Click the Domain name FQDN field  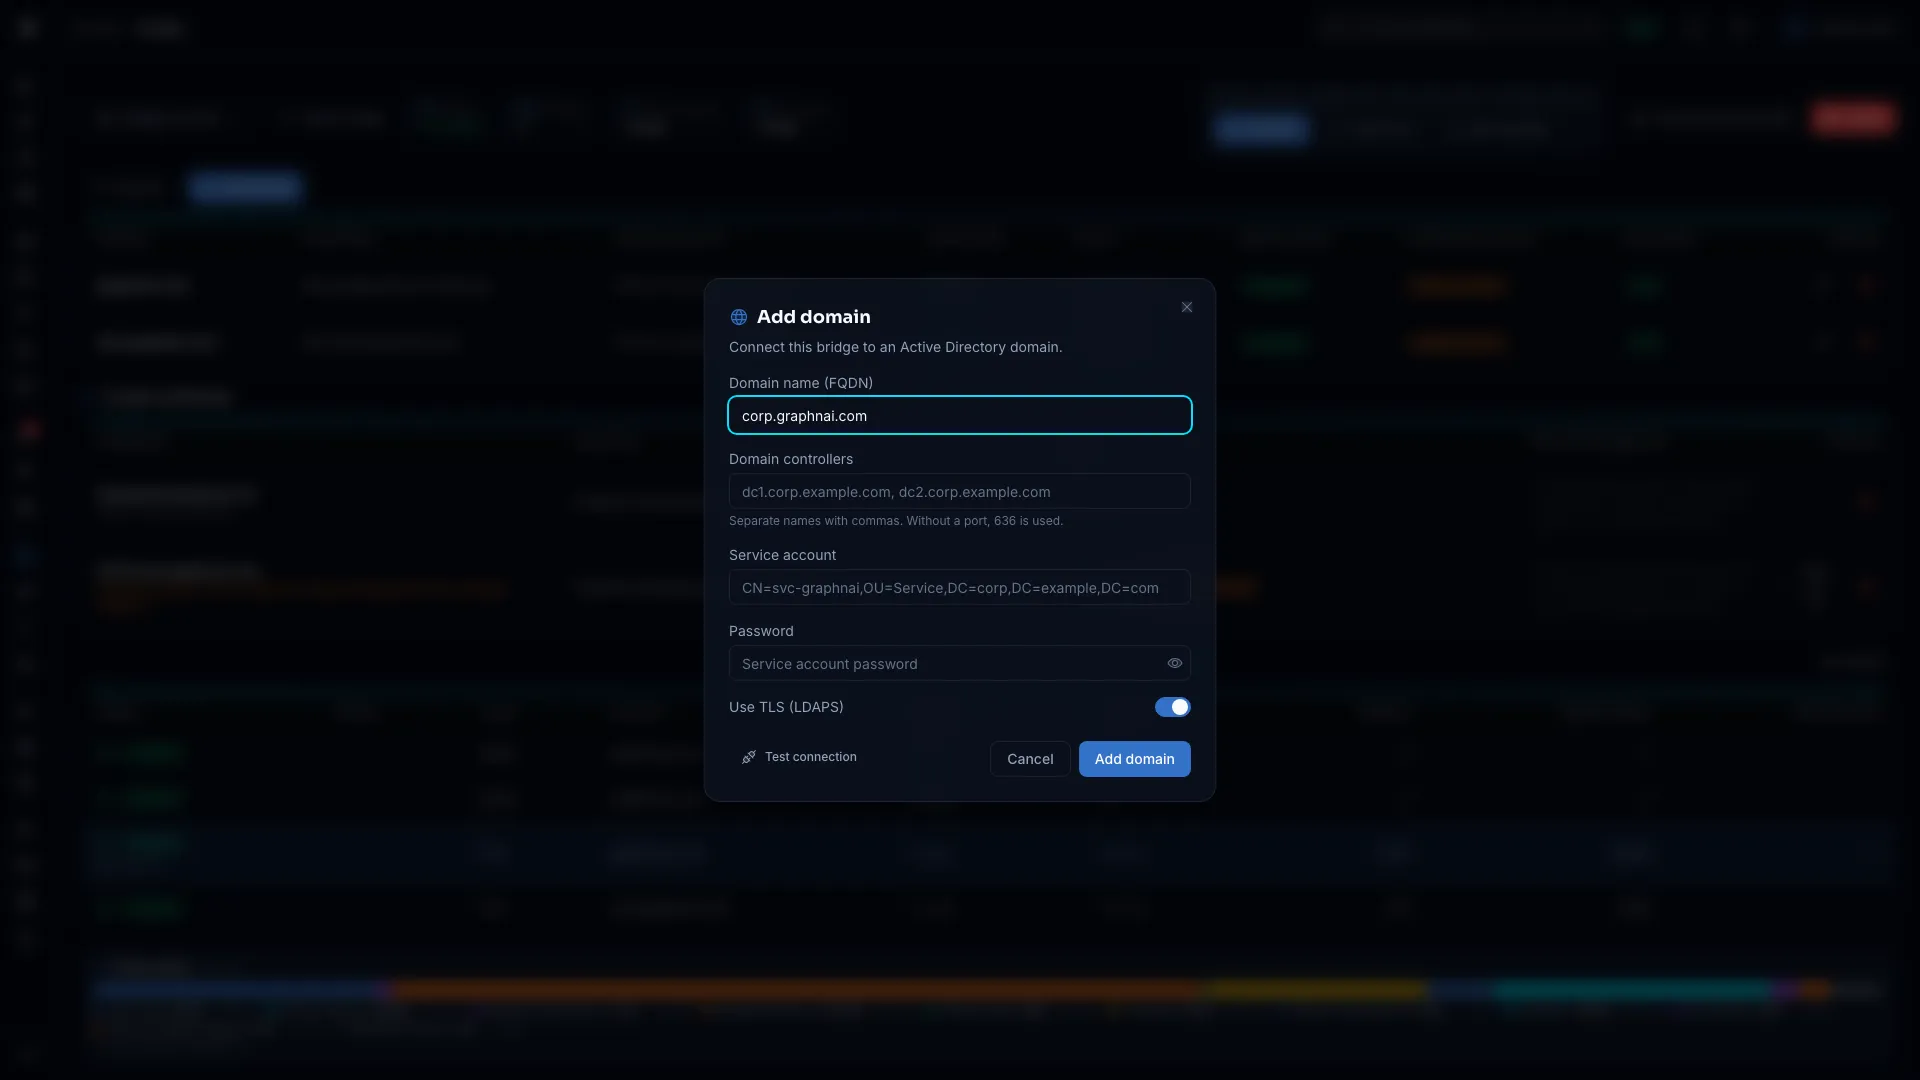click(960, 415)
